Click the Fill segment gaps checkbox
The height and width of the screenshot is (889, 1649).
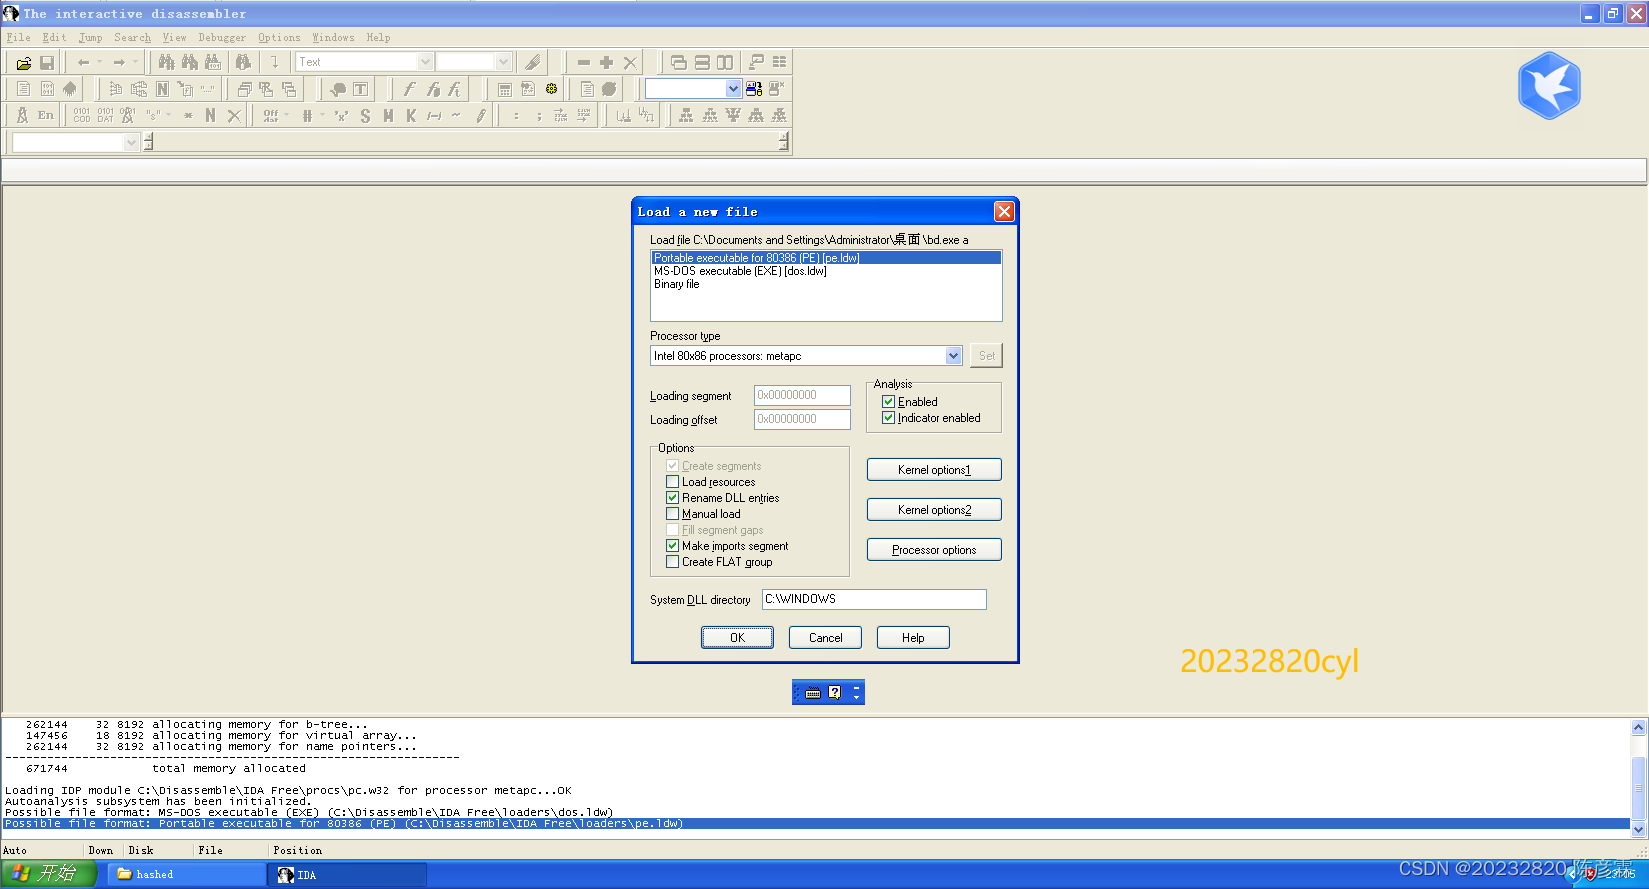tap(672, 530)
